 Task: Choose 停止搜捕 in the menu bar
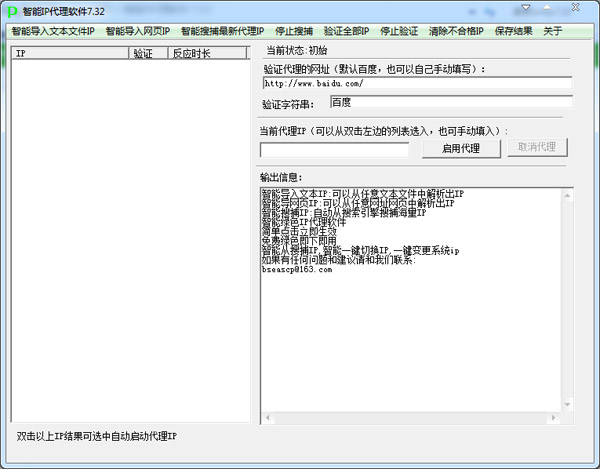pyautogui.click(x=294, y=31)
